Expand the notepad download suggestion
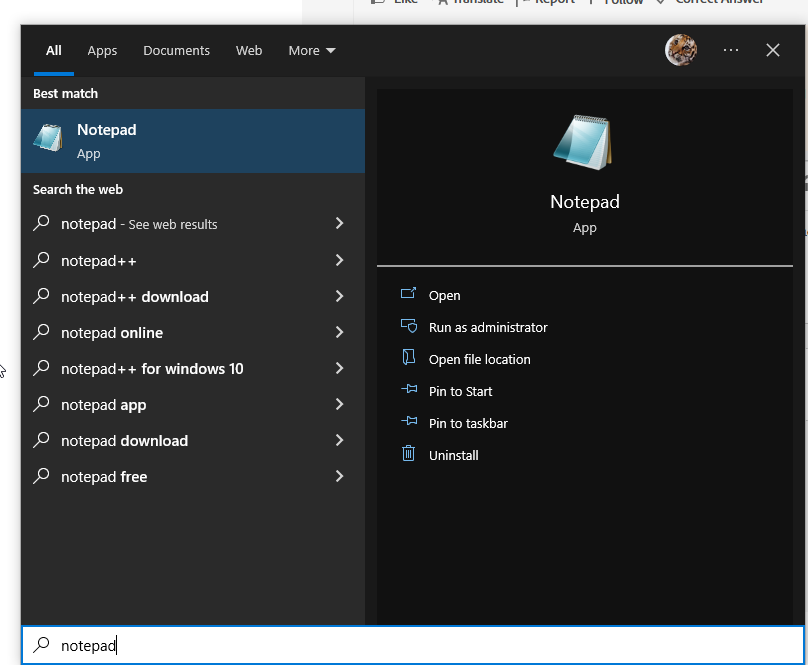 click(338, 440)
